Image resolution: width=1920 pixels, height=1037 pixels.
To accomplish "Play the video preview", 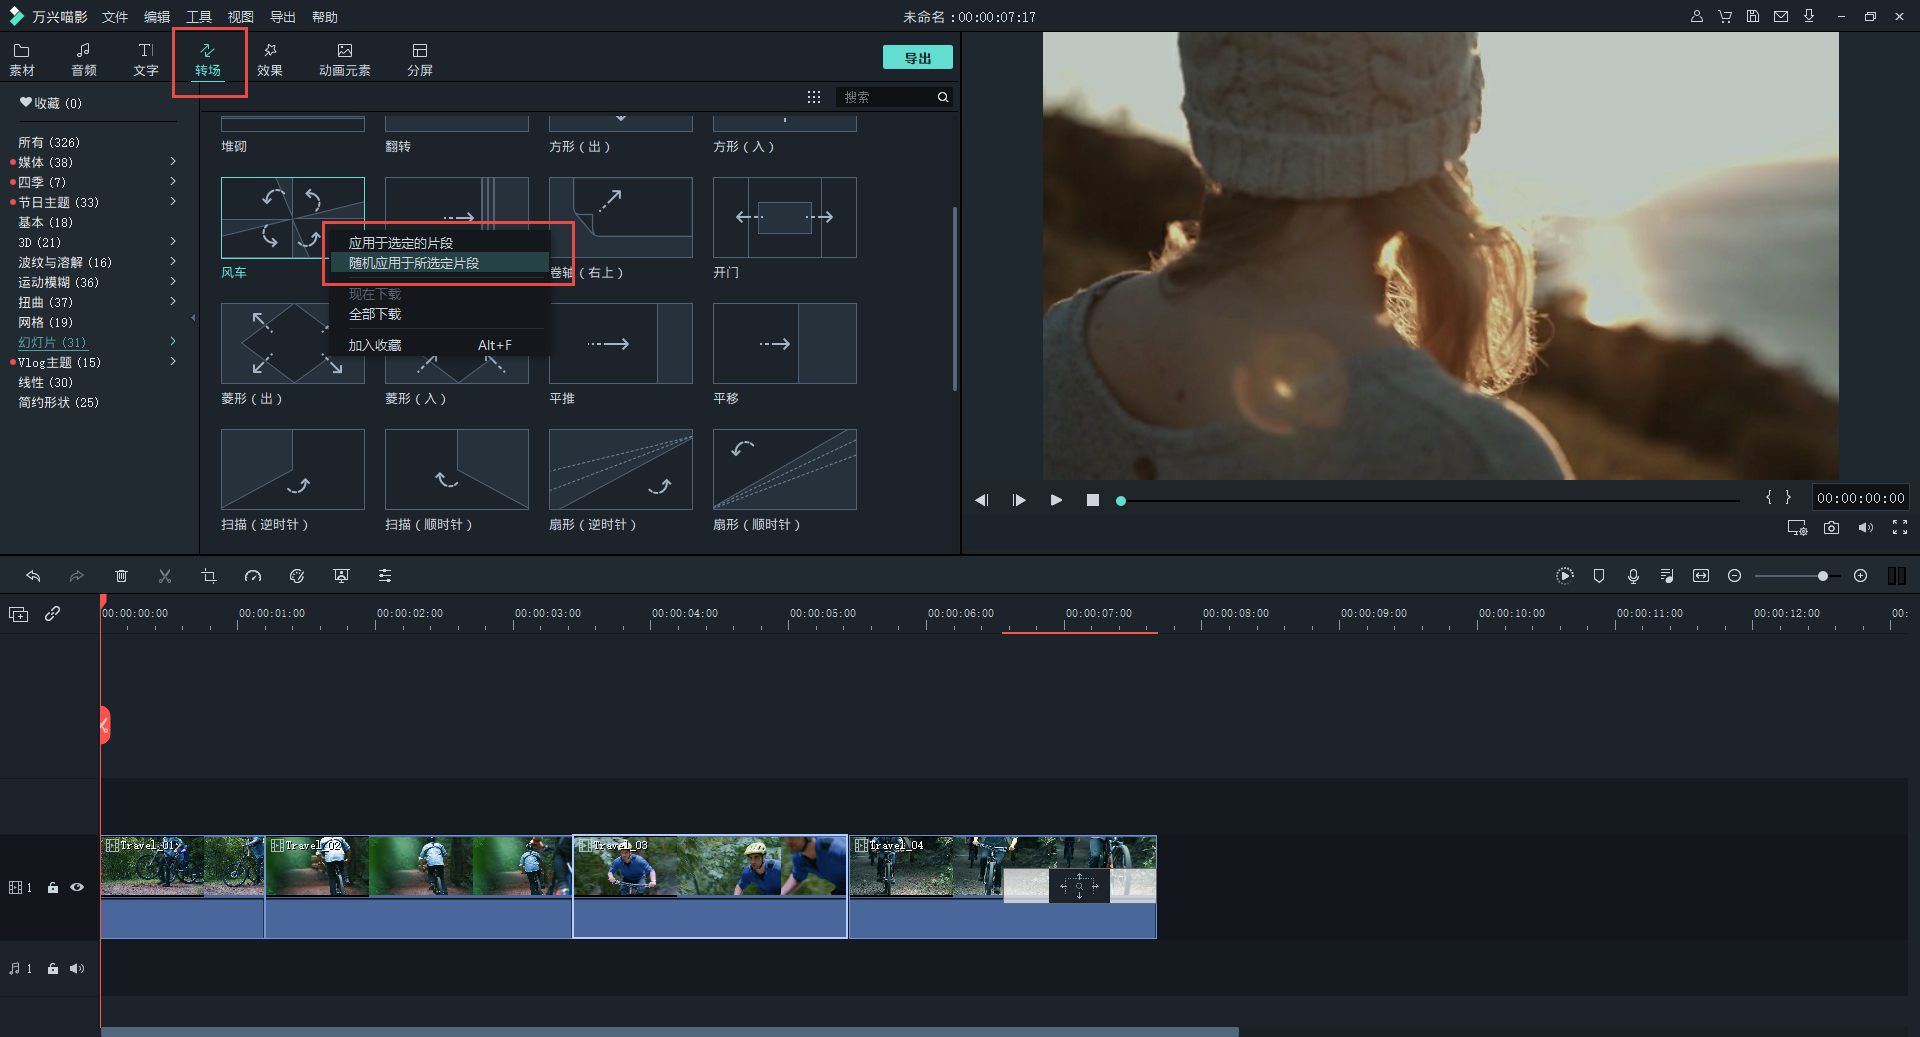I will (x=1056, y=500).
